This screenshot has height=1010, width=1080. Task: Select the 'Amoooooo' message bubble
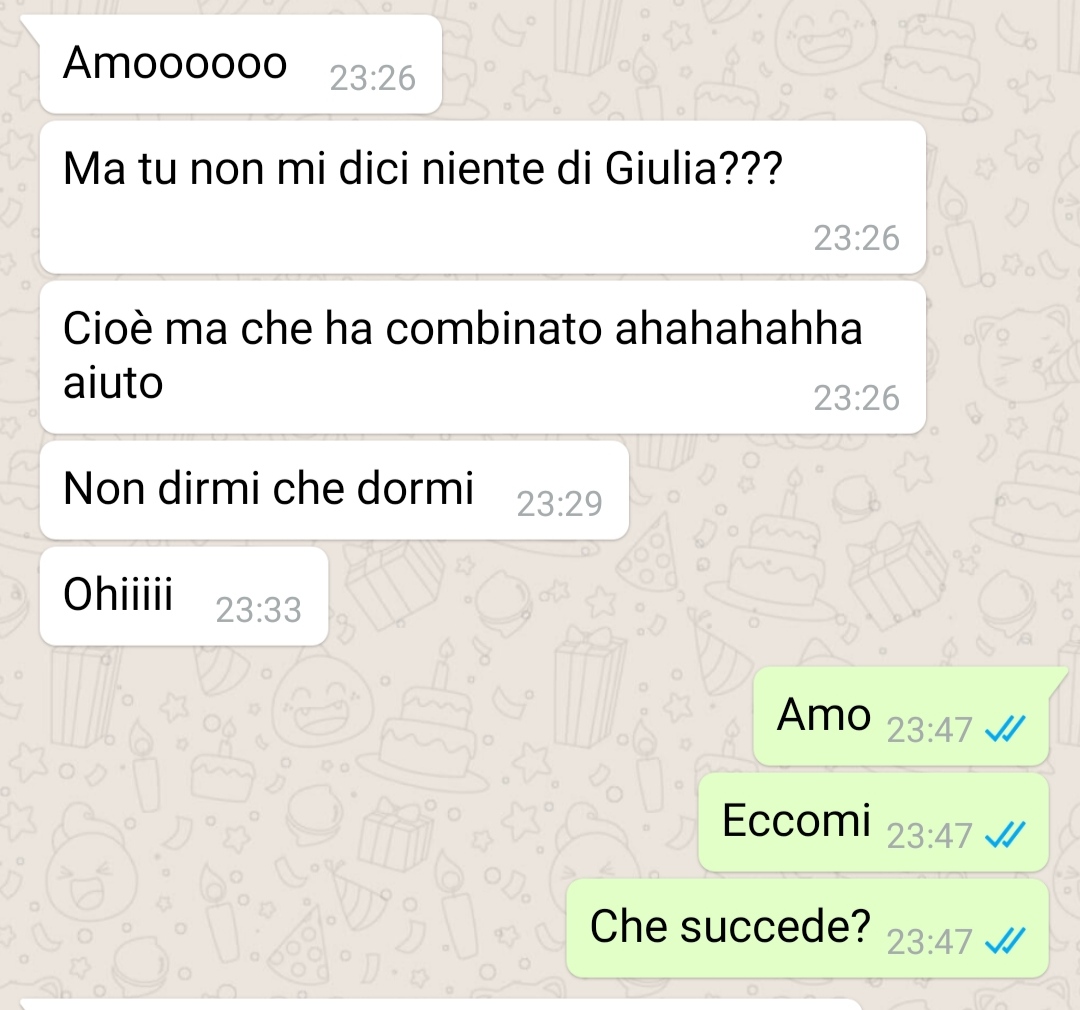click(240, 64)
